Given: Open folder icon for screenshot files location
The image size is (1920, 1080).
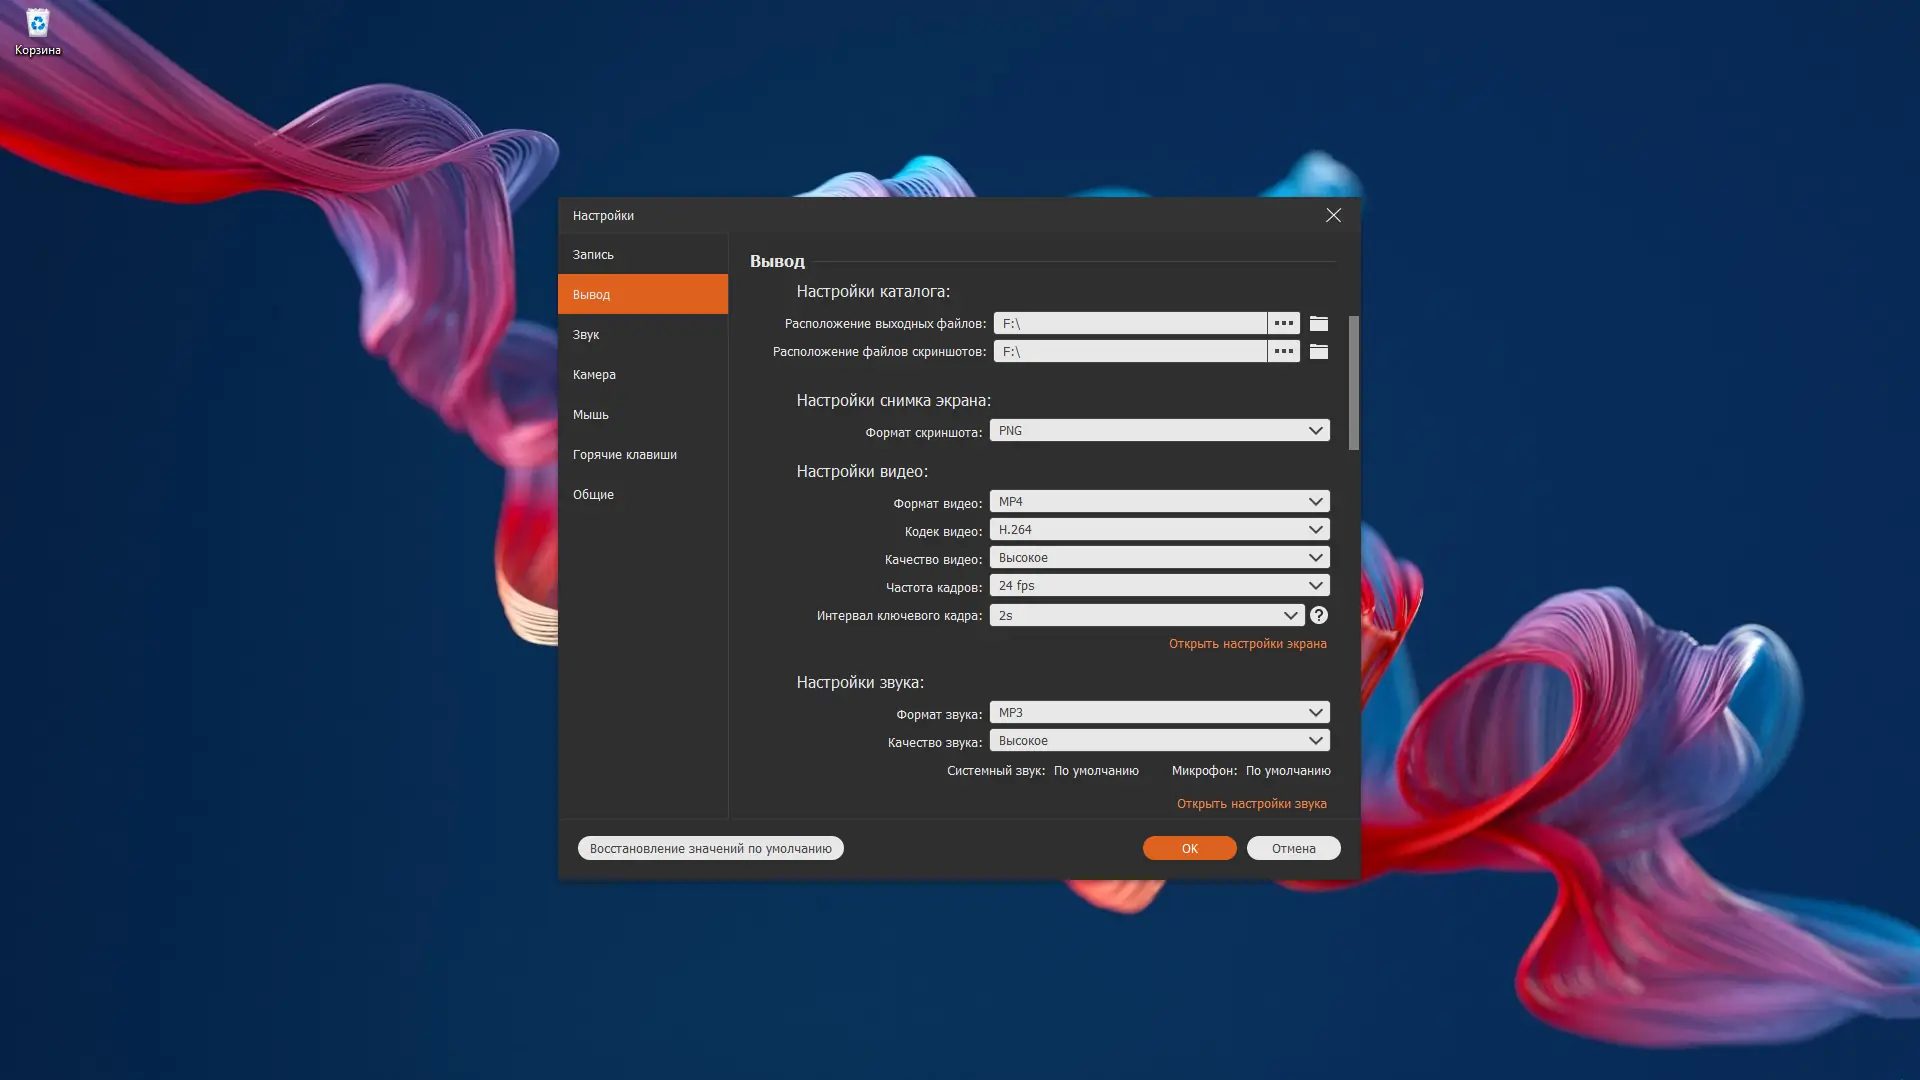Looking at the screenshot, I should pyautogui.click(x=1319, y=351).
